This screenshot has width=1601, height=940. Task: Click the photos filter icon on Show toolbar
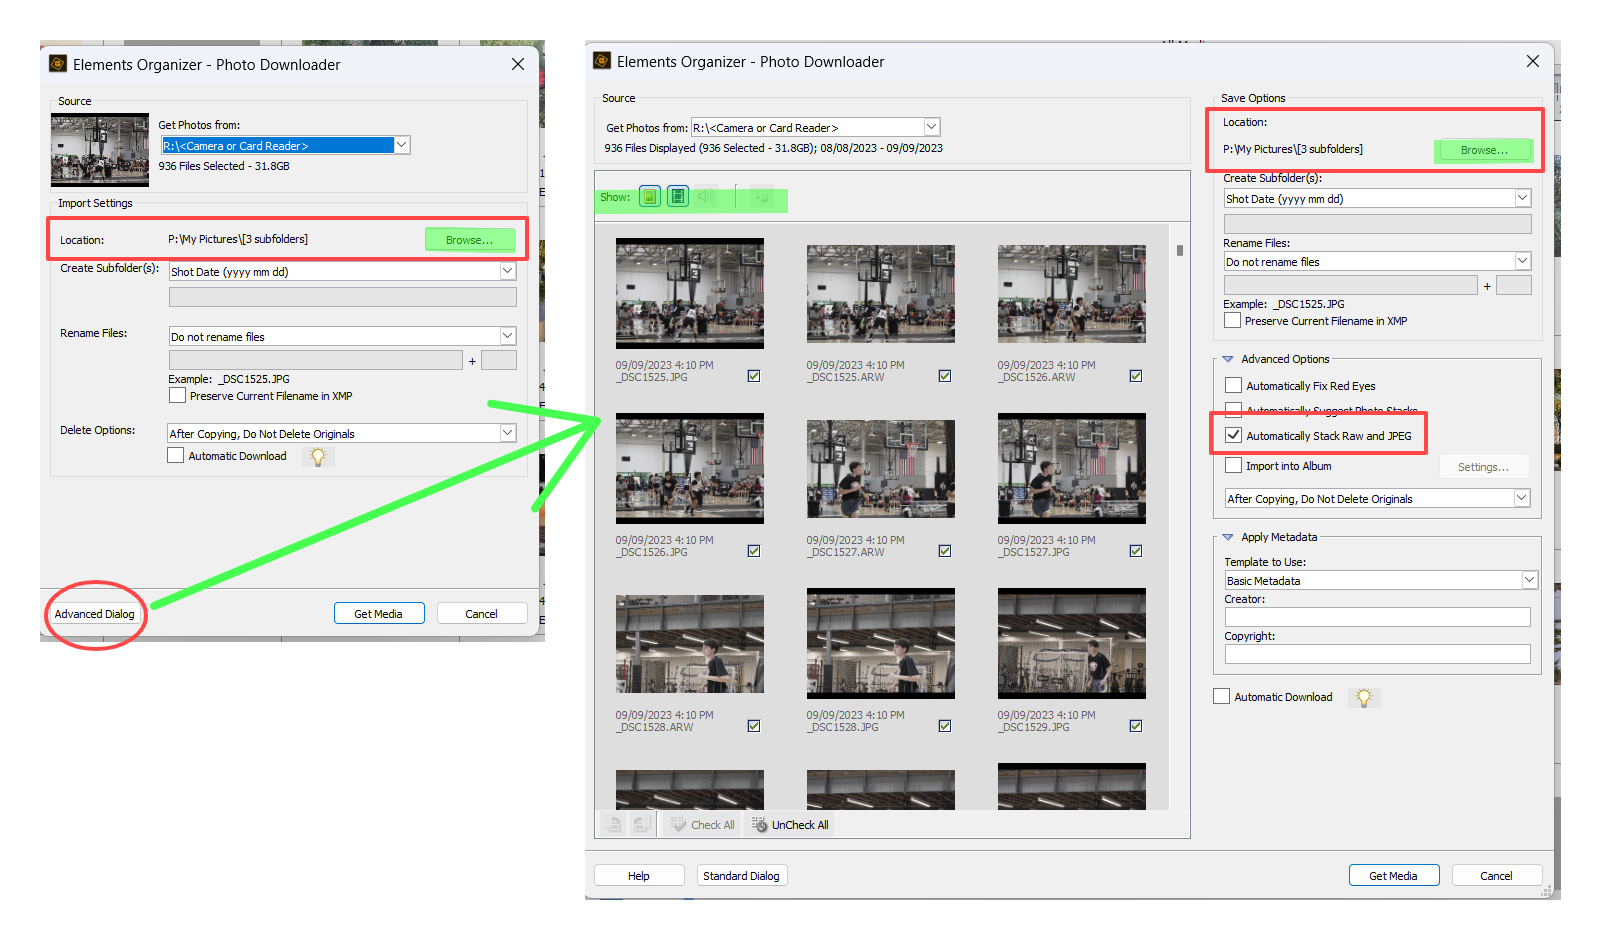coord(649,196)
